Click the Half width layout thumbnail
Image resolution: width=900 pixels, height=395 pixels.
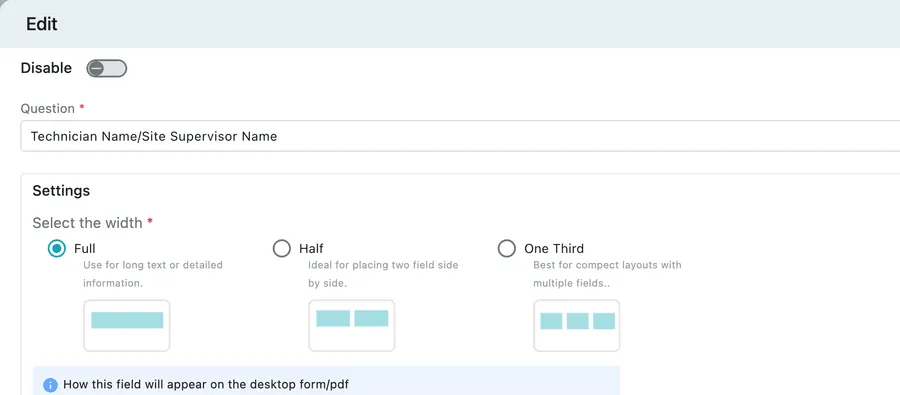(352, 326)
